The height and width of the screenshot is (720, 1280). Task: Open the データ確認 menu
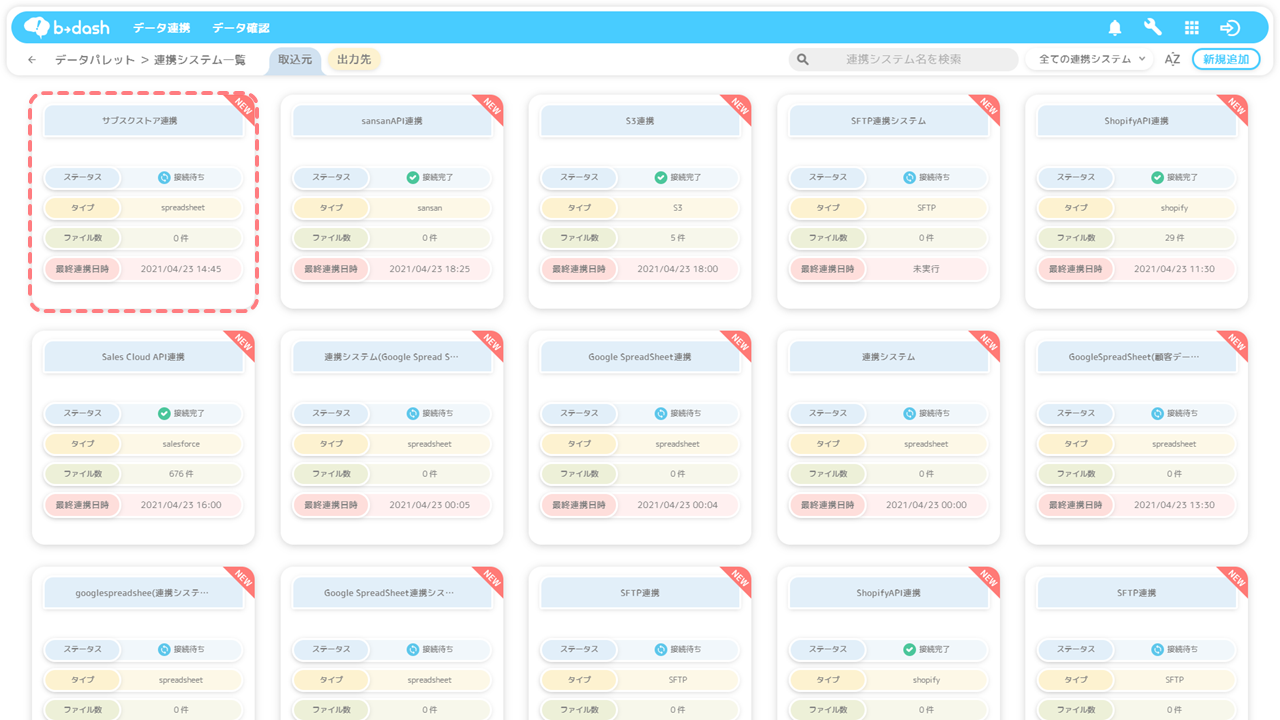241,28
